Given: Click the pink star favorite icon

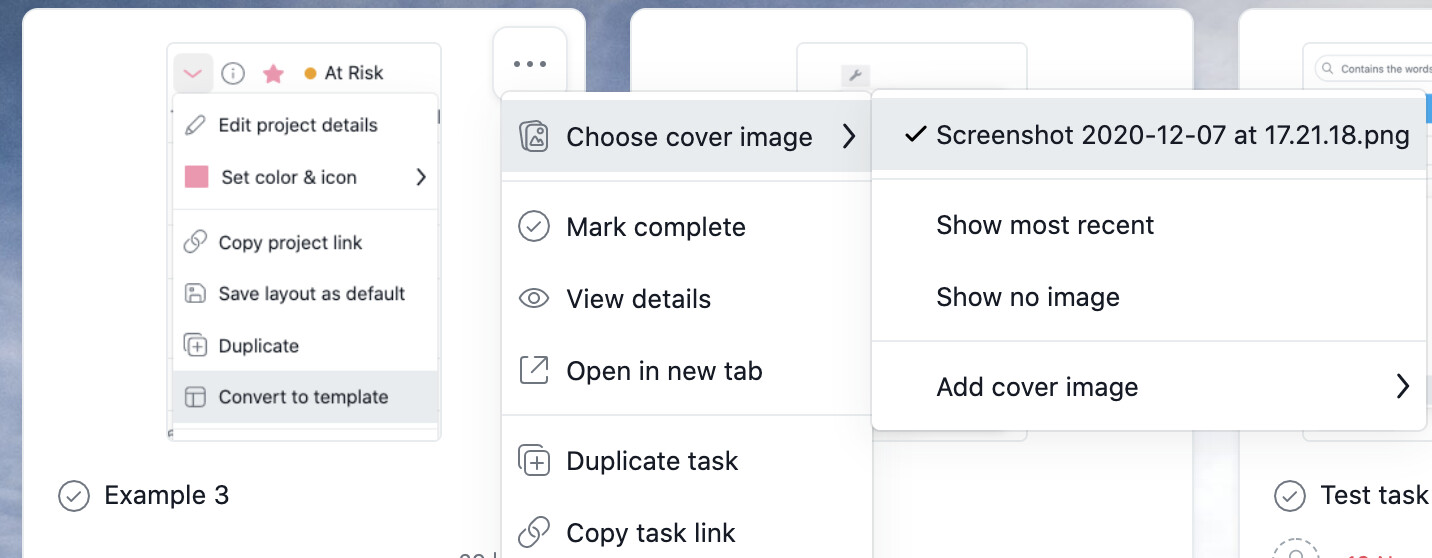Looking at the screenshot, I should point(273,73).
